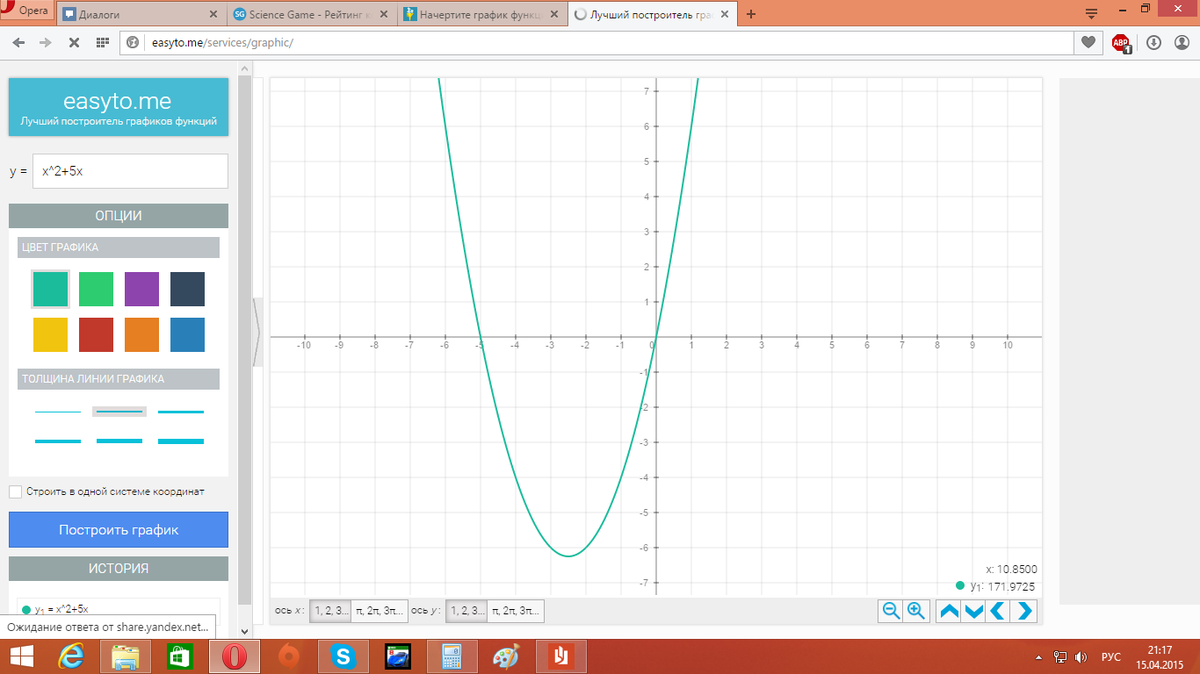Shift graph view right with right arrow
The width and height of the screenshot is (1200, 674).
(1024, 610)
